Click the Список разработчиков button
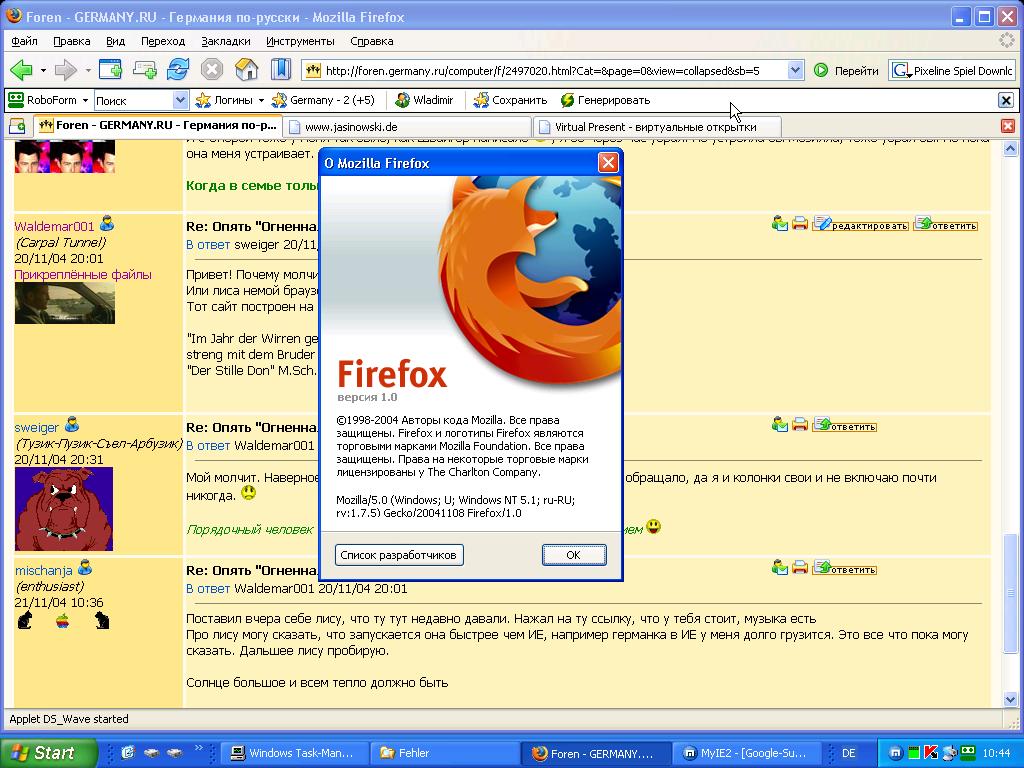 tap(398, 555)
